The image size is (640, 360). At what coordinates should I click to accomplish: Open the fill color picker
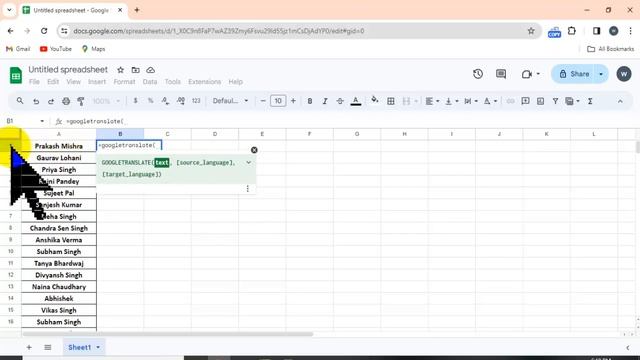point(374,100)
